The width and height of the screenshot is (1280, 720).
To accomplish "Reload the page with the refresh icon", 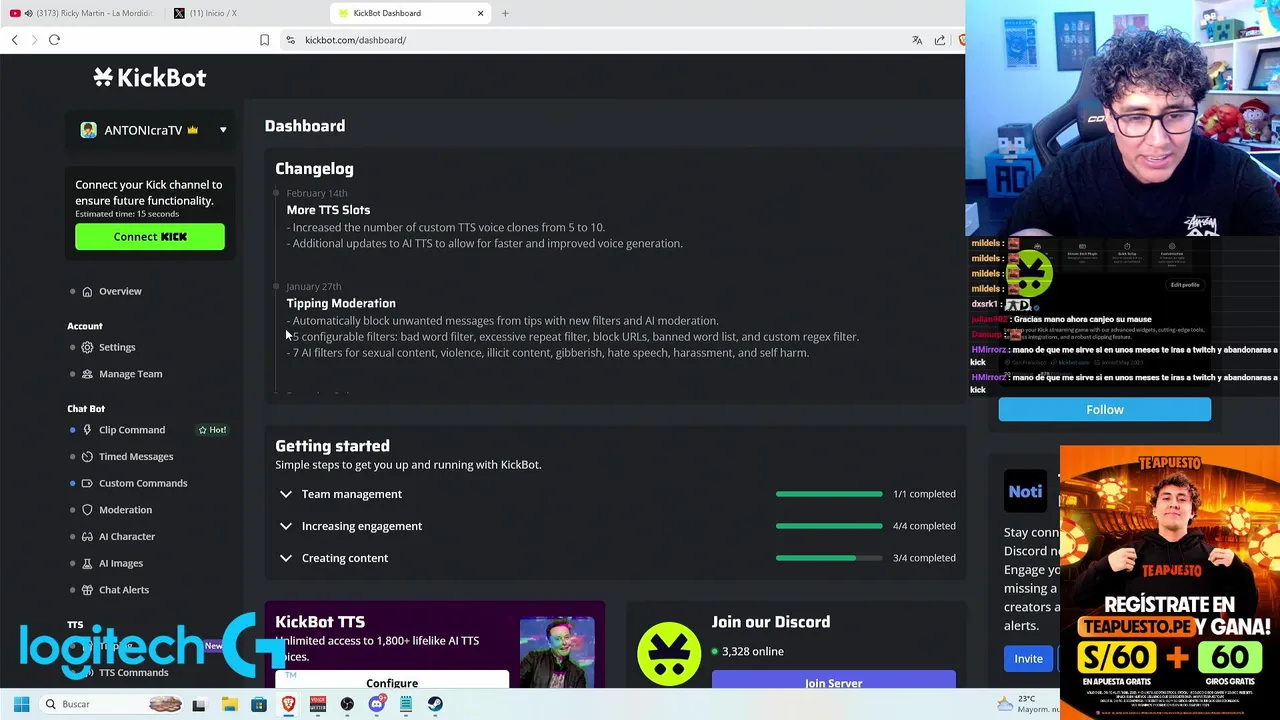I will [x=54, y=40].
